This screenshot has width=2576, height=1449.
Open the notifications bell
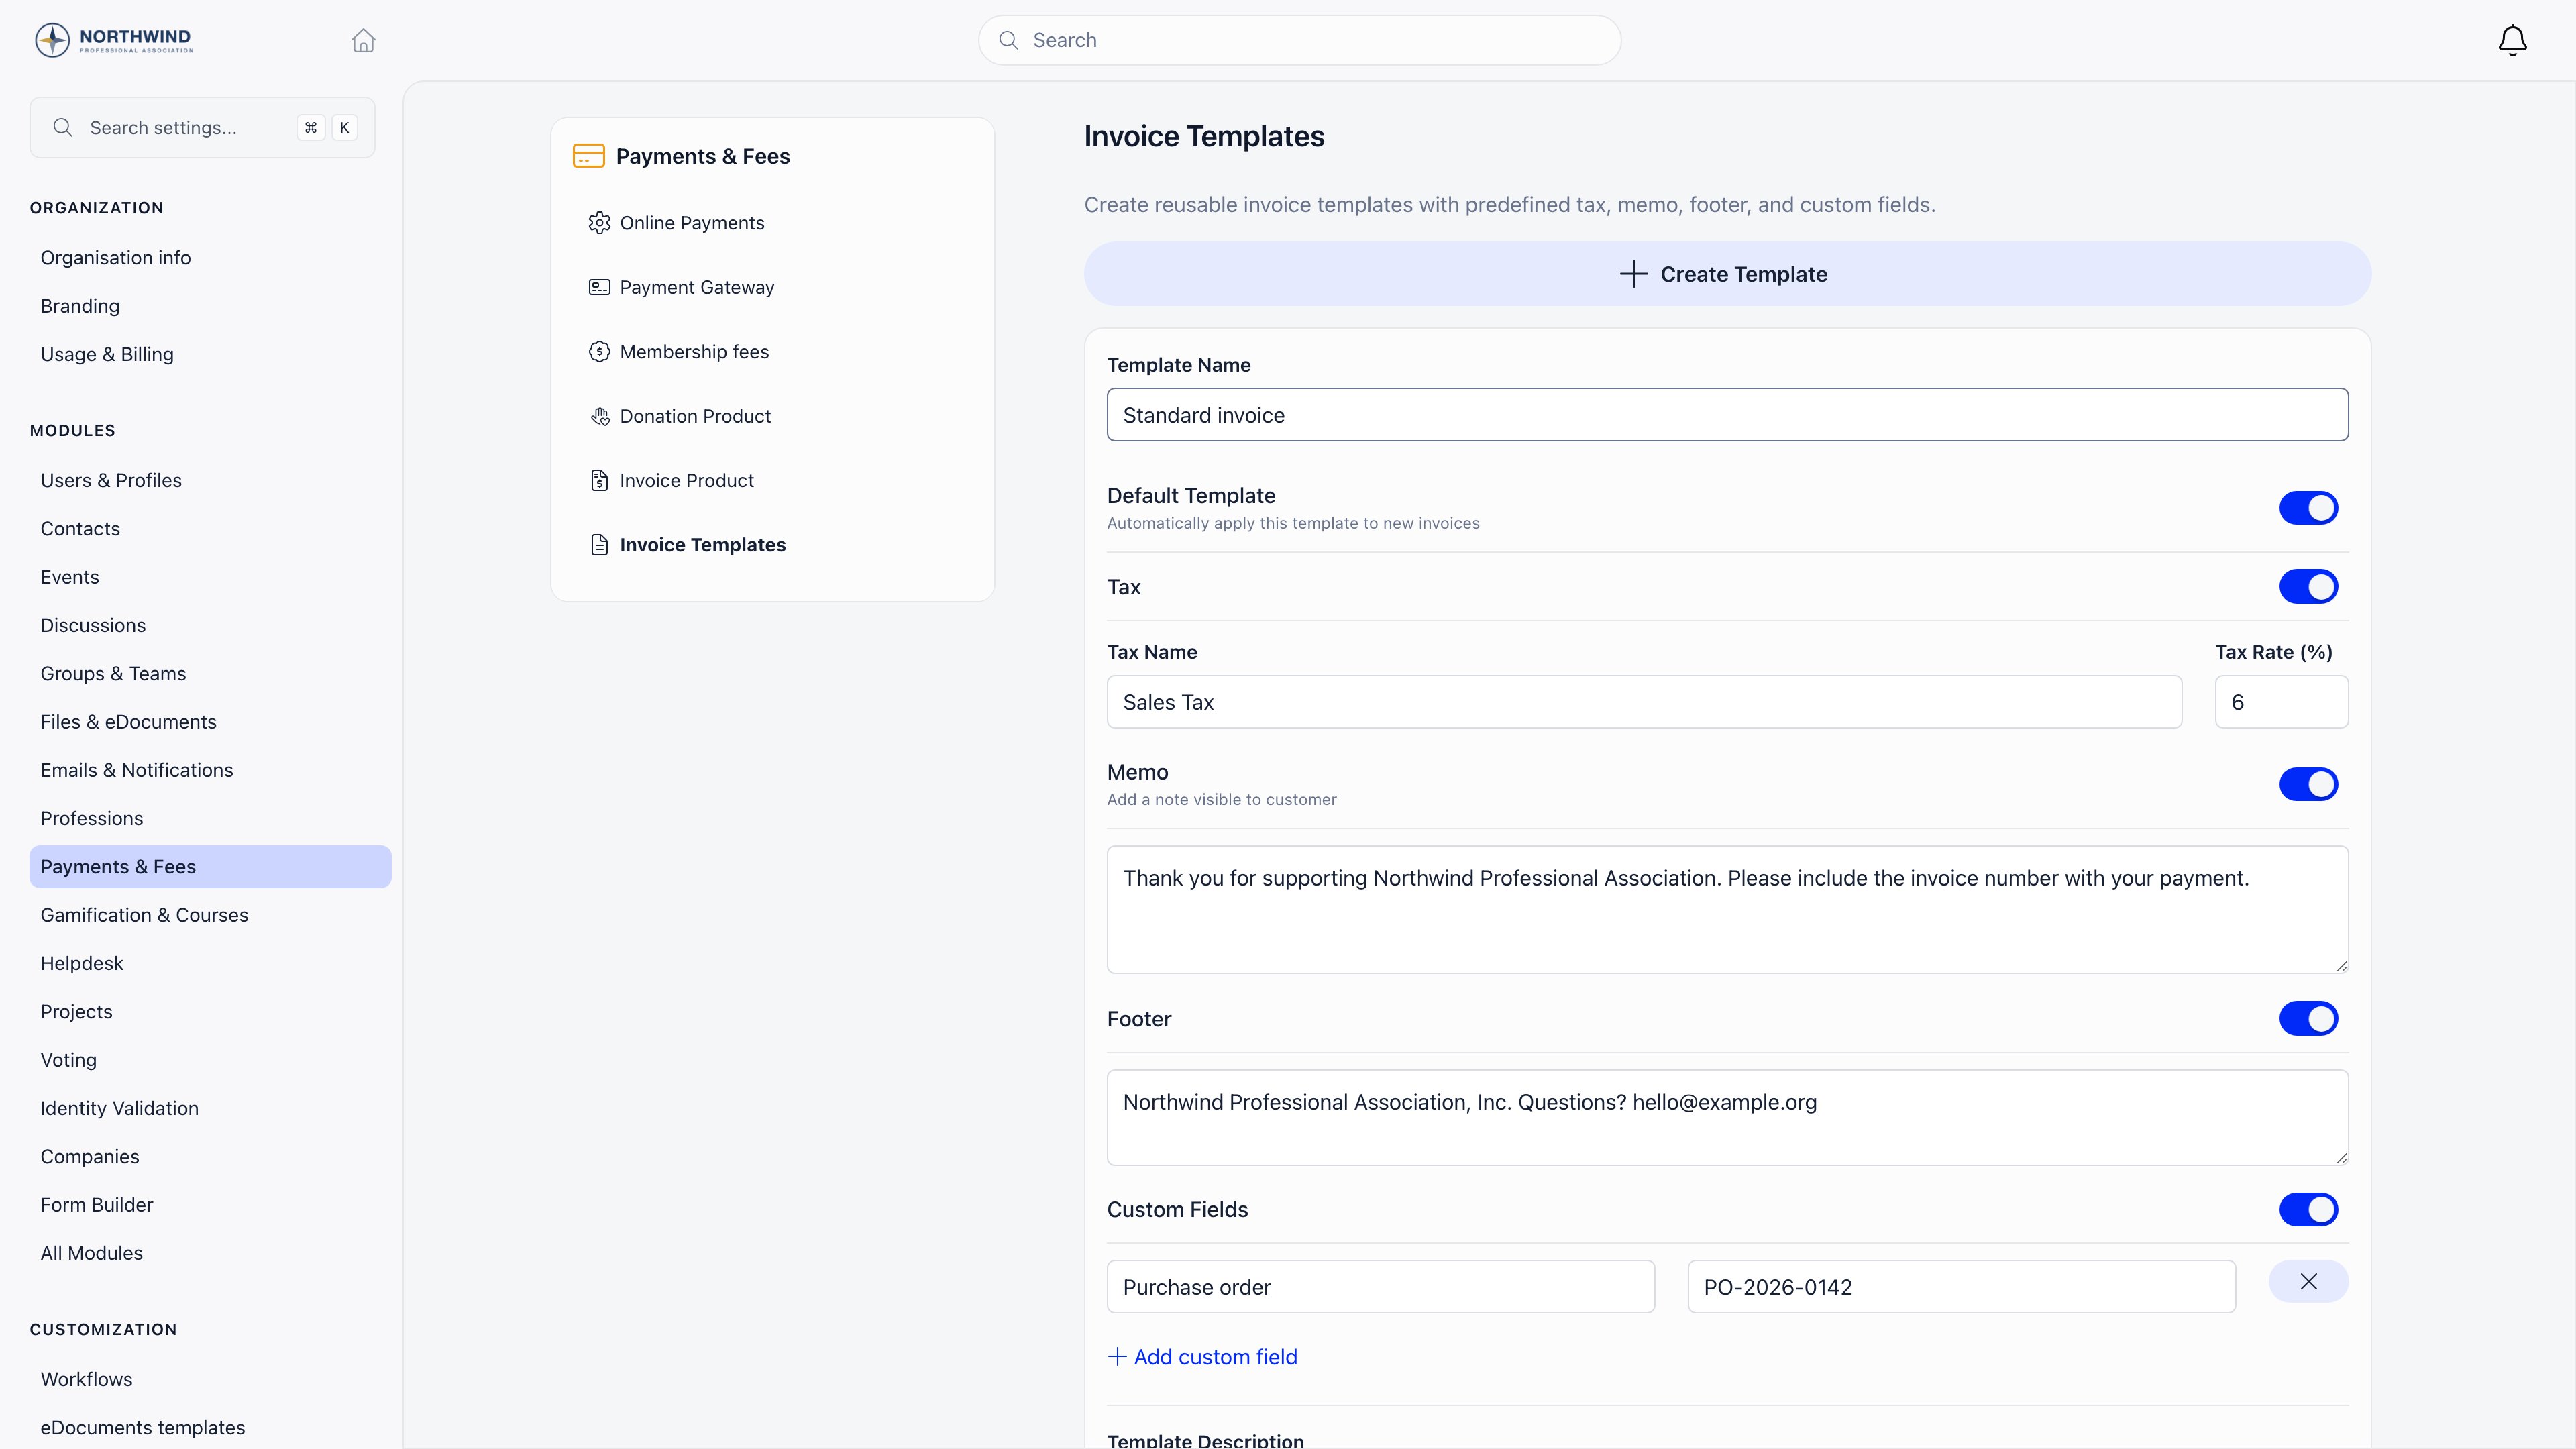[2512, 40]
